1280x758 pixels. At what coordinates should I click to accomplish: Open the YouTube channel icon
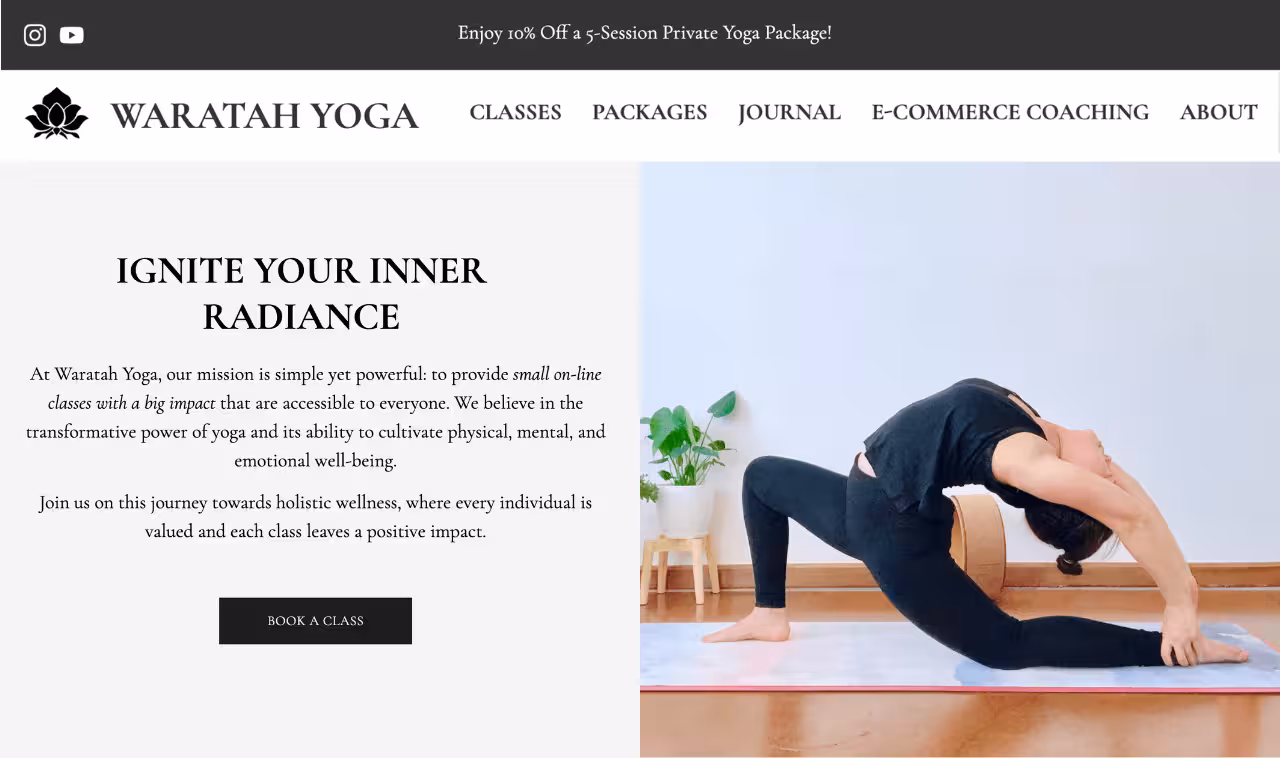click(x=71, y=35)
